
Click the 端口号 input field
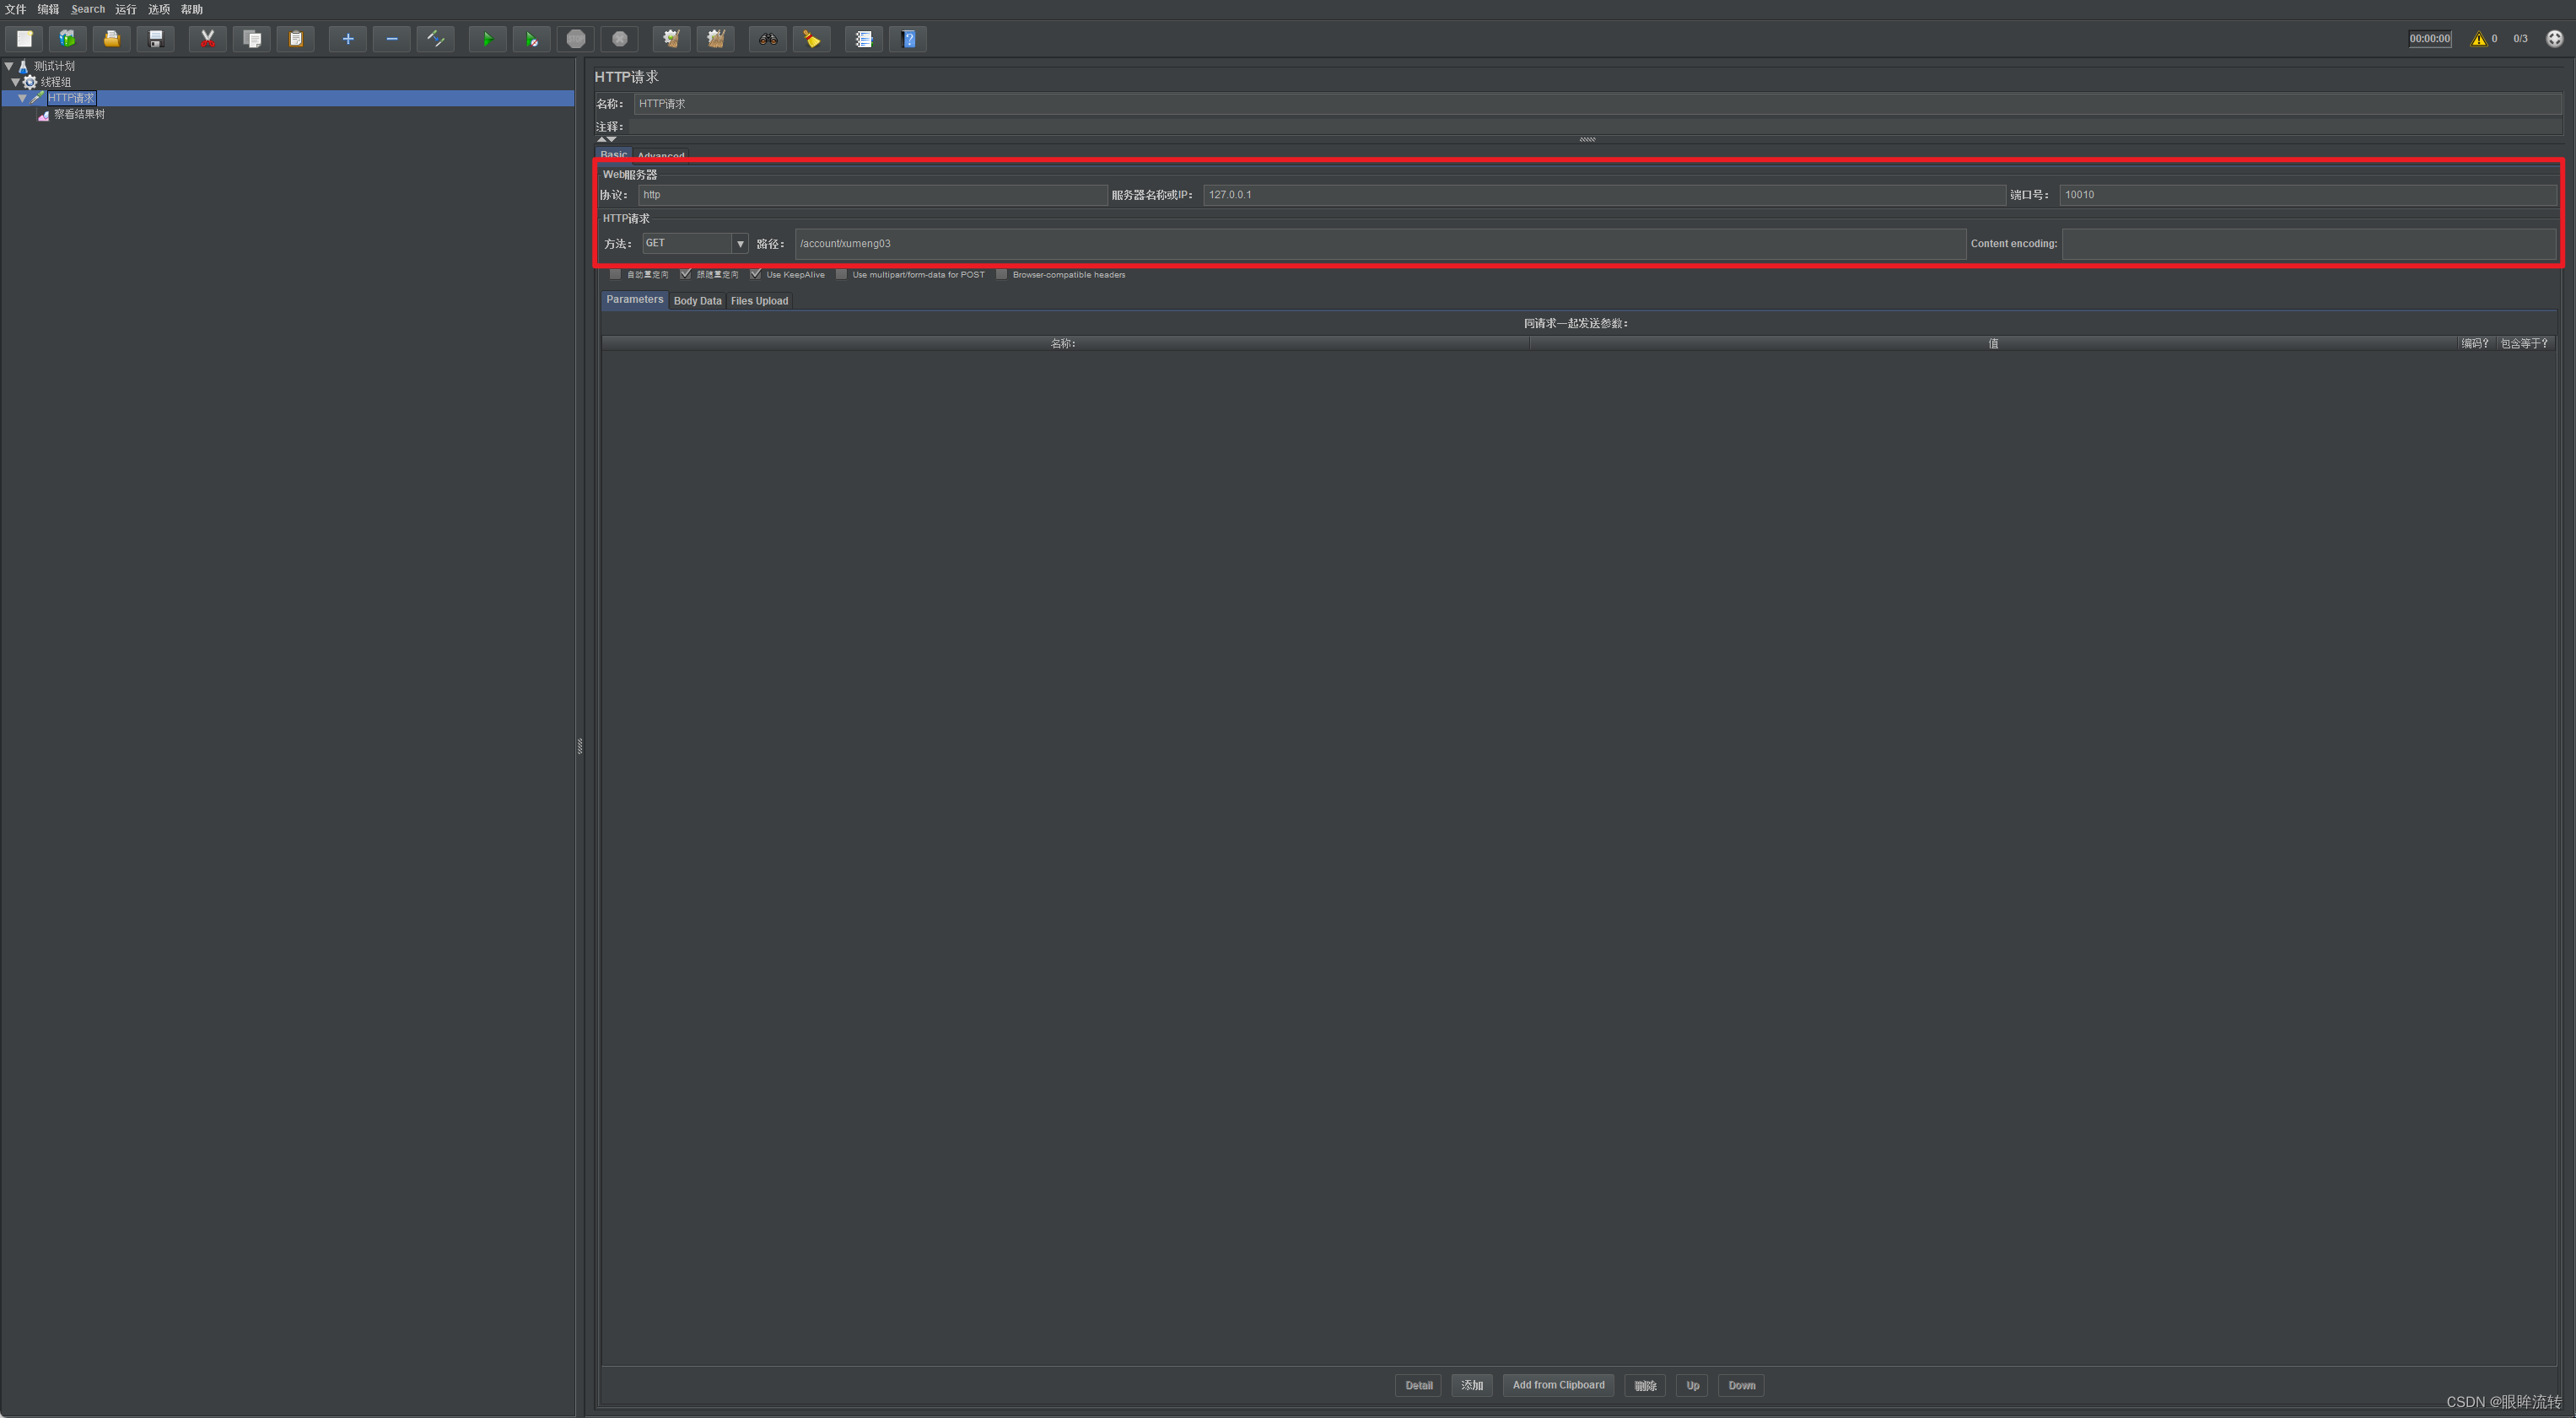[x=2304, y=194]
